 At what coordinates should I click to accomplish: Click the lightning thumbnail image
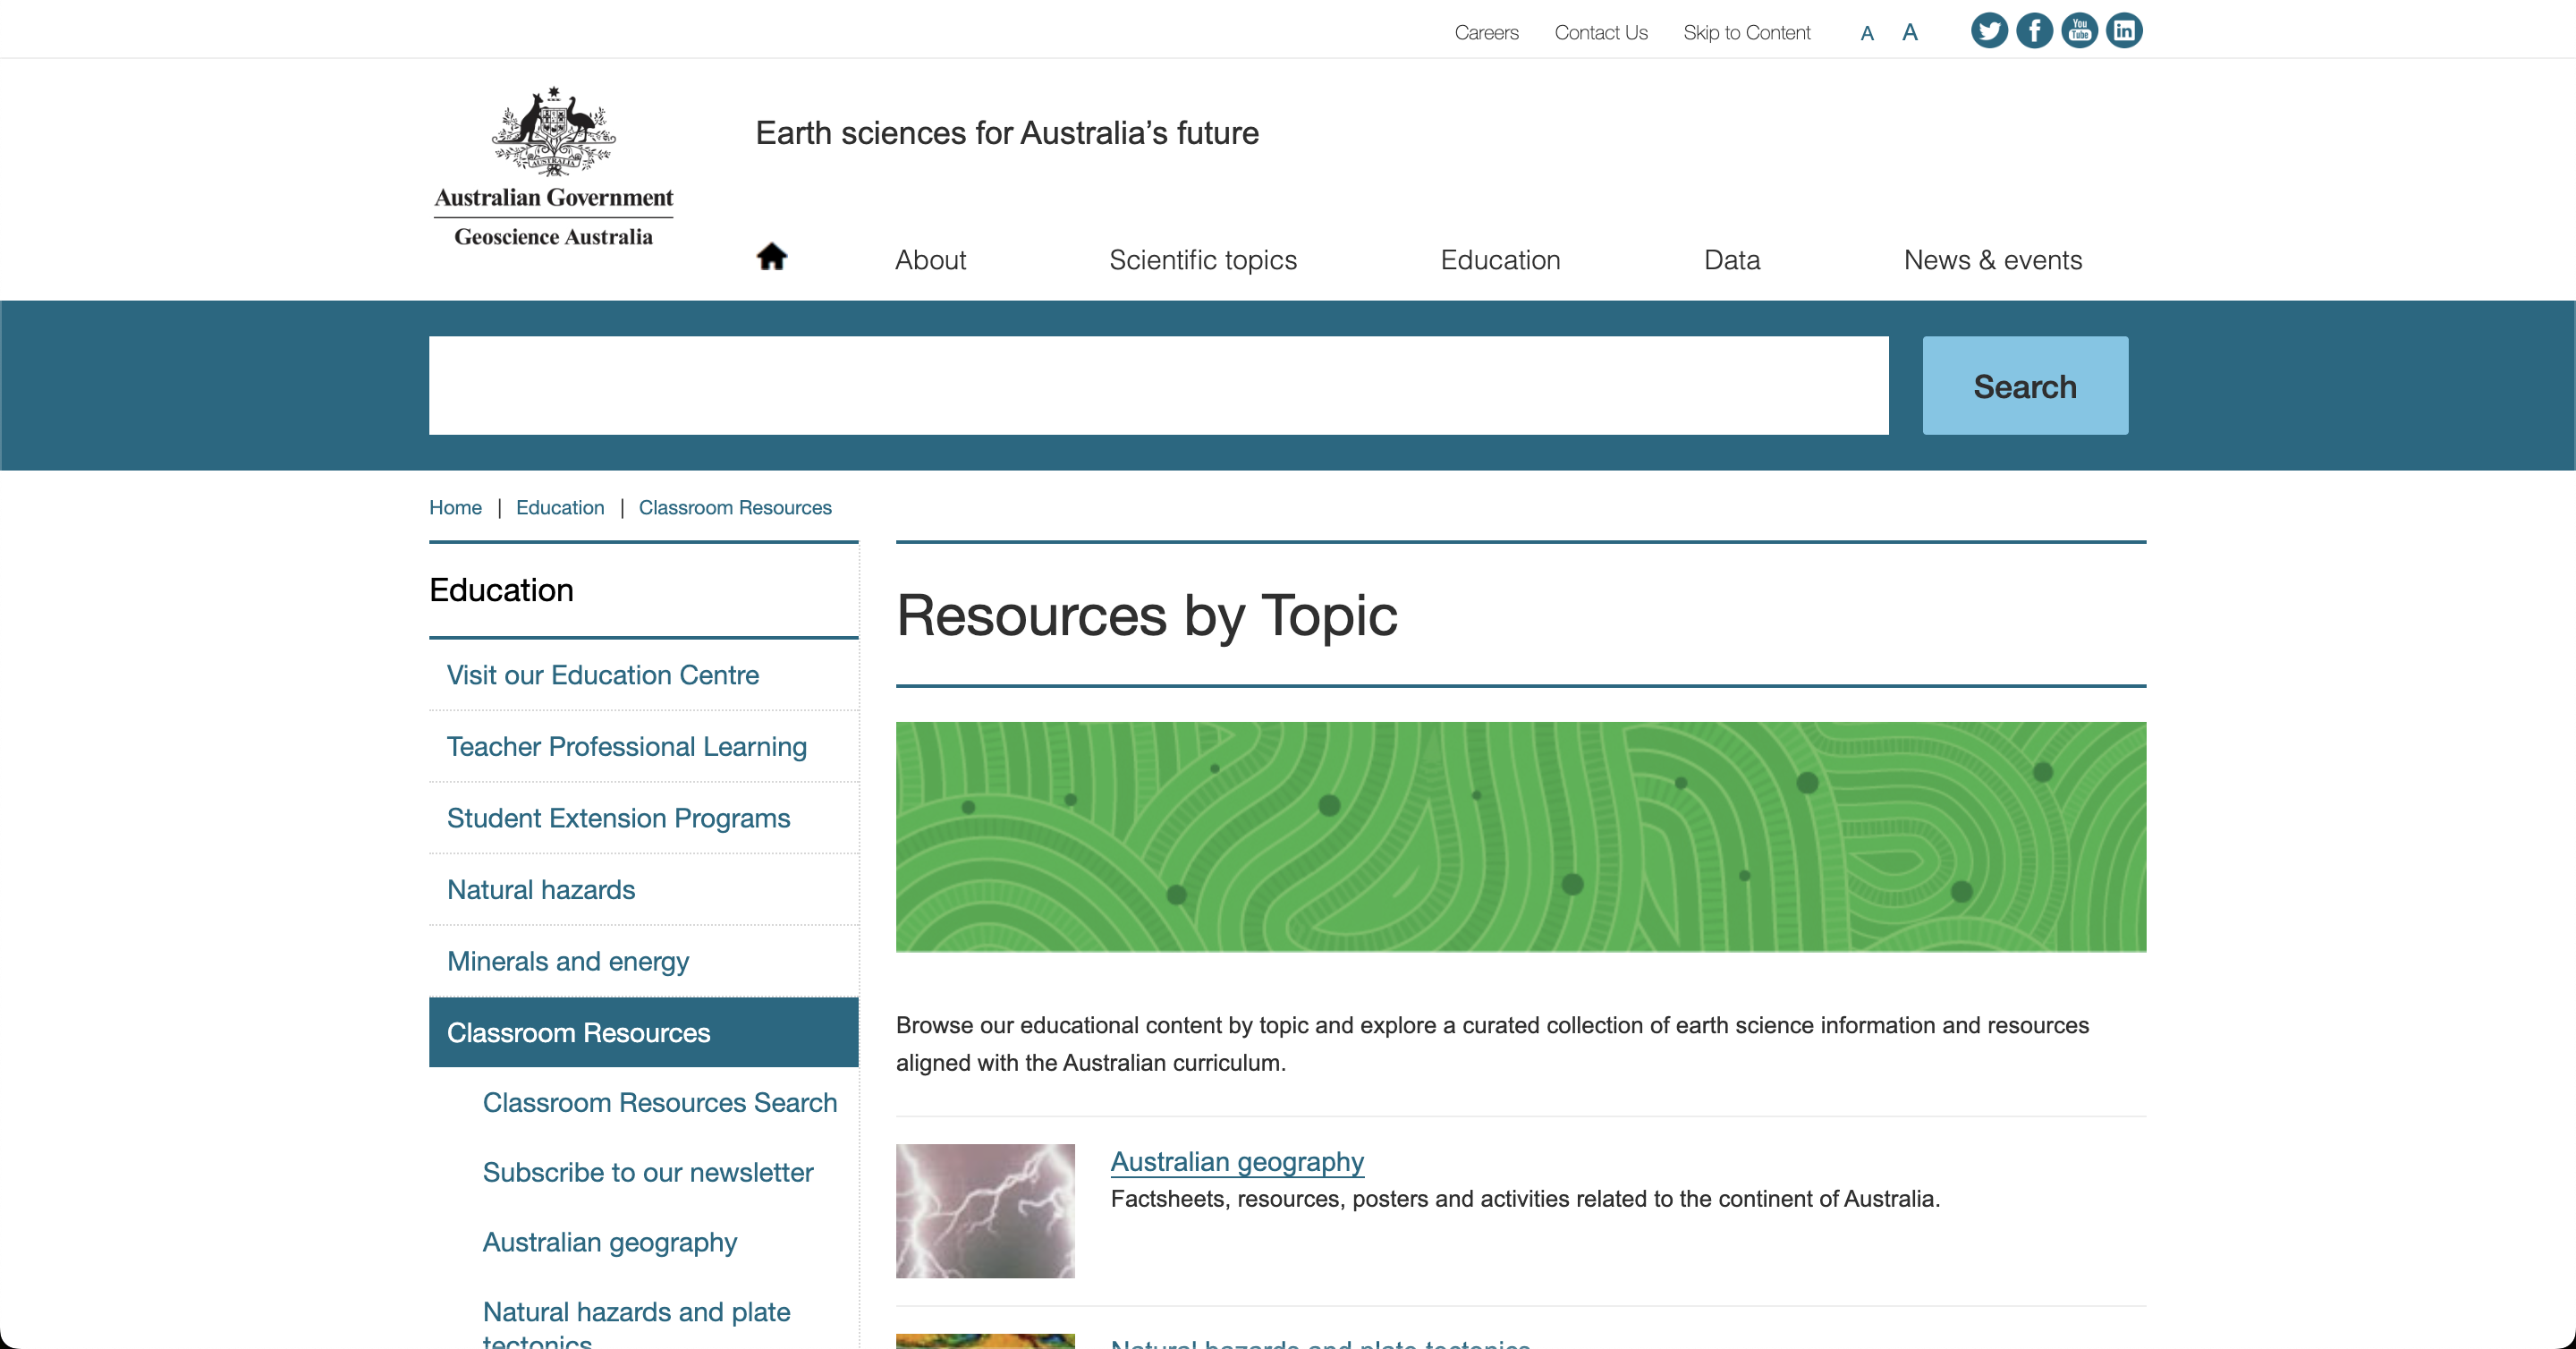coord(985,1211)
